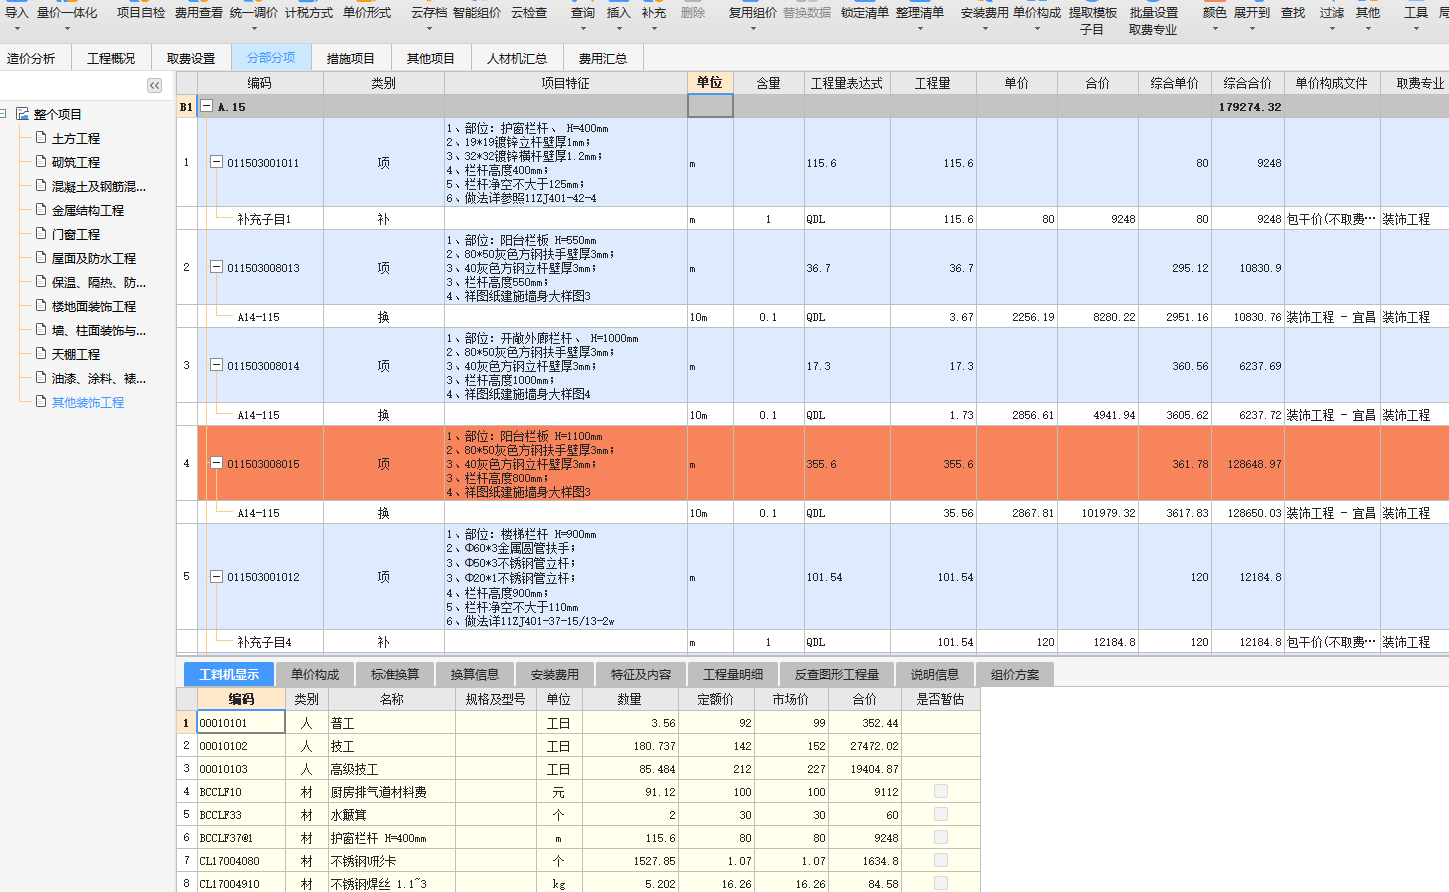Click the 锁定清单 toolbar button
Viewport: 1449px width, 892px height.
coord(865,12)
